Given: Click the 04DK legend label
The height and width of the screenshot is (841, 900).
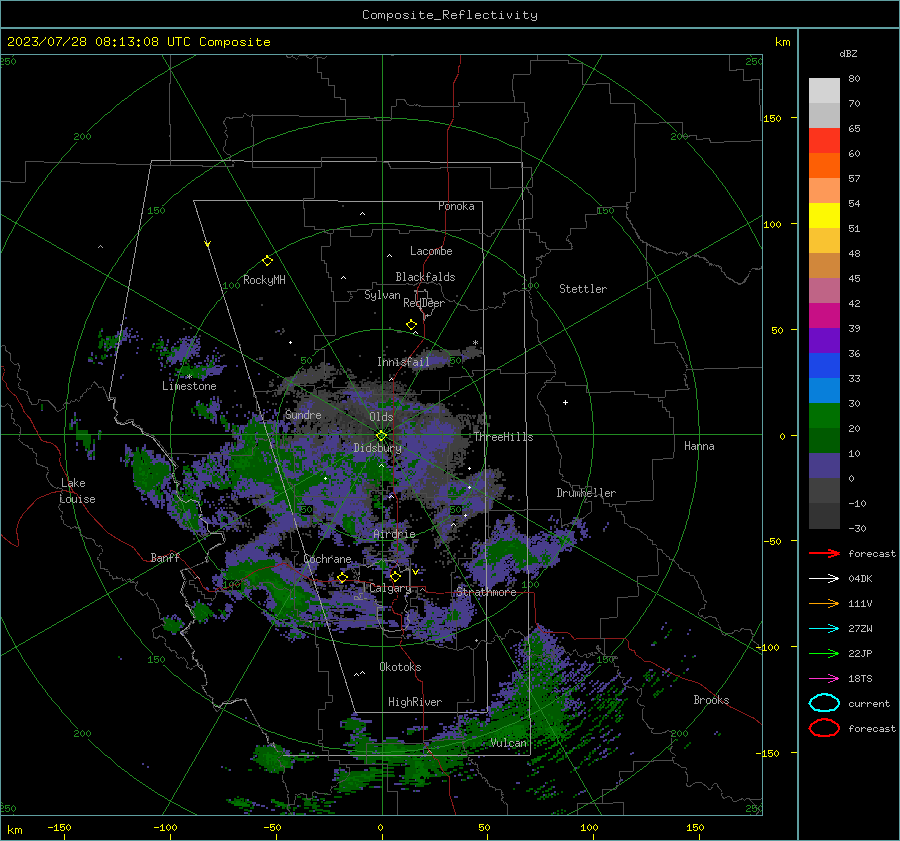Looking at the screenshot, I should click(860, 578).
